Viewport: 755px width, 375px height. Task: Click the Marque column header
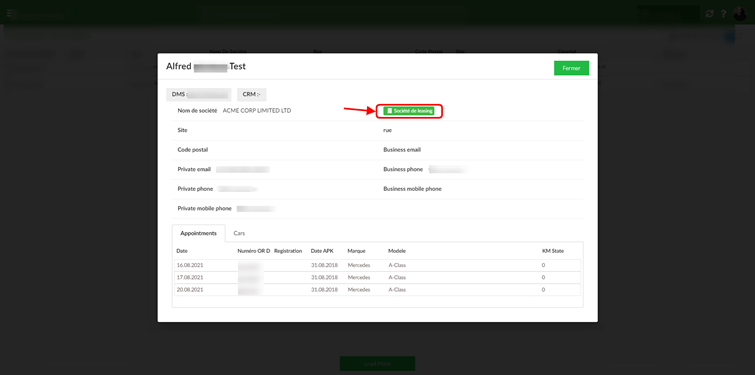(x=356, y=251)
